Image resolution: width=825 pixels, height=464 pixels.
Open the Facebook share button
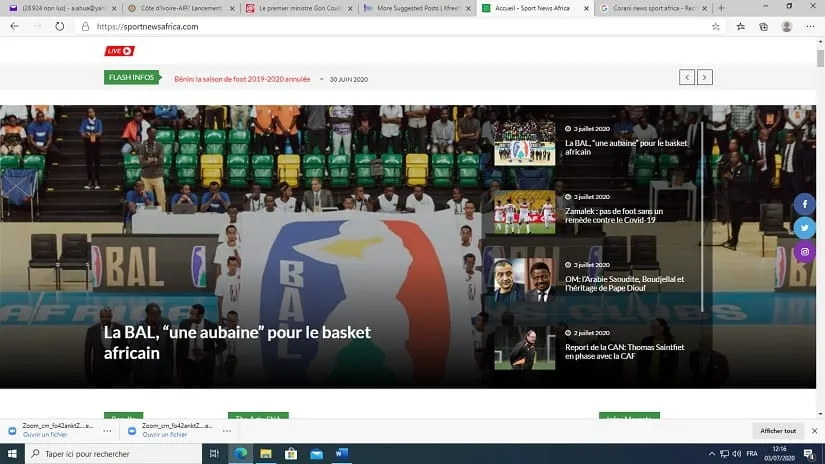click(x=804, y=204)
